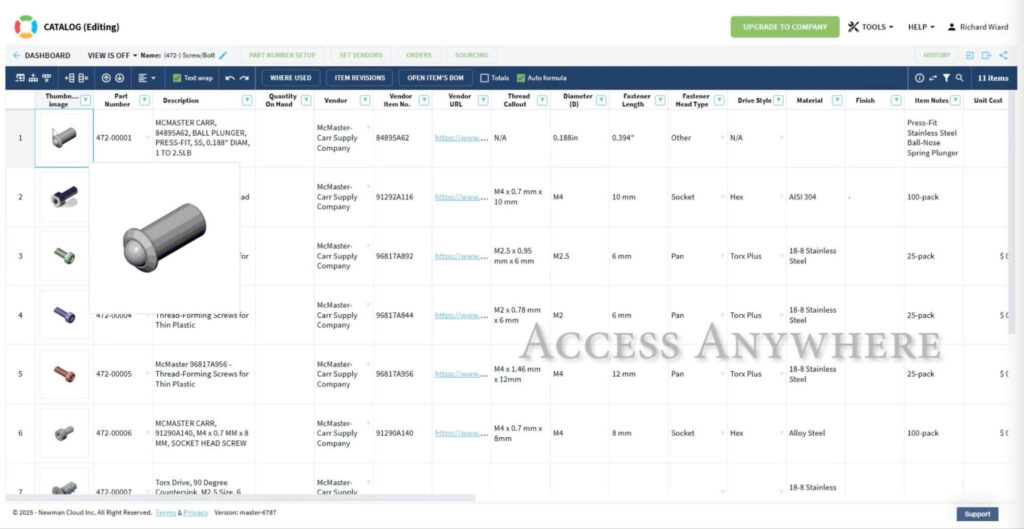Screen dimensions: 1024x529
Task: Click the hierarchy tree icon in toolbar
Action: (x=33, y=78)
